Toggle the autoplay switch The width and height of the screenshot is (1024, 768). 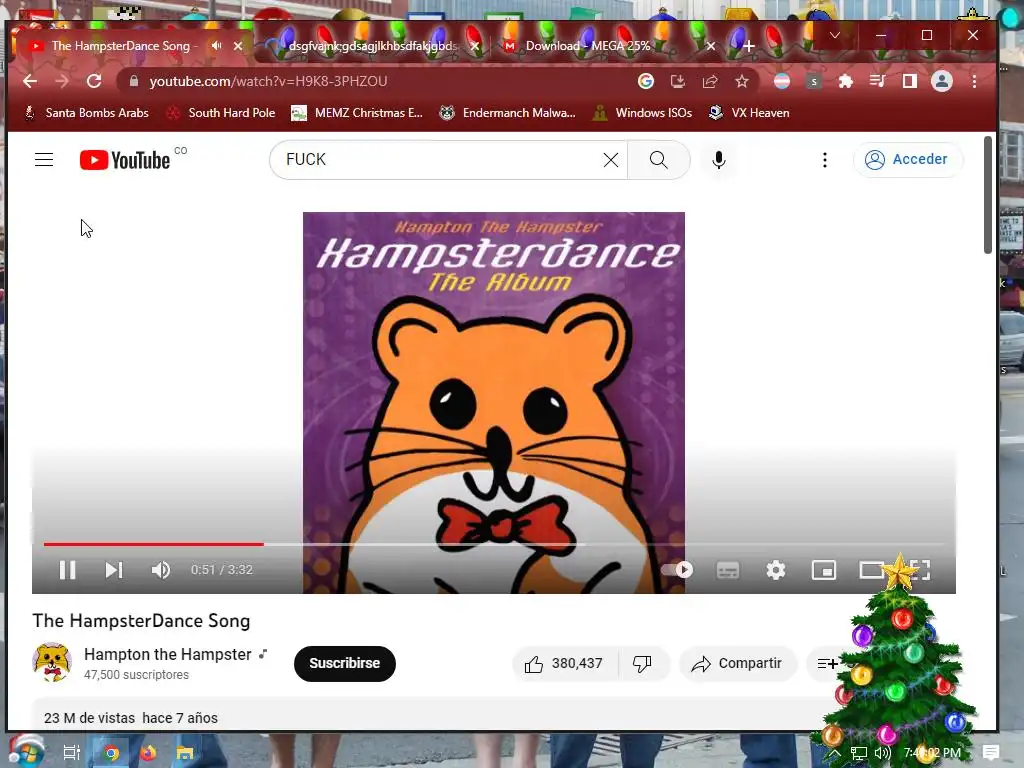(677, 569)
